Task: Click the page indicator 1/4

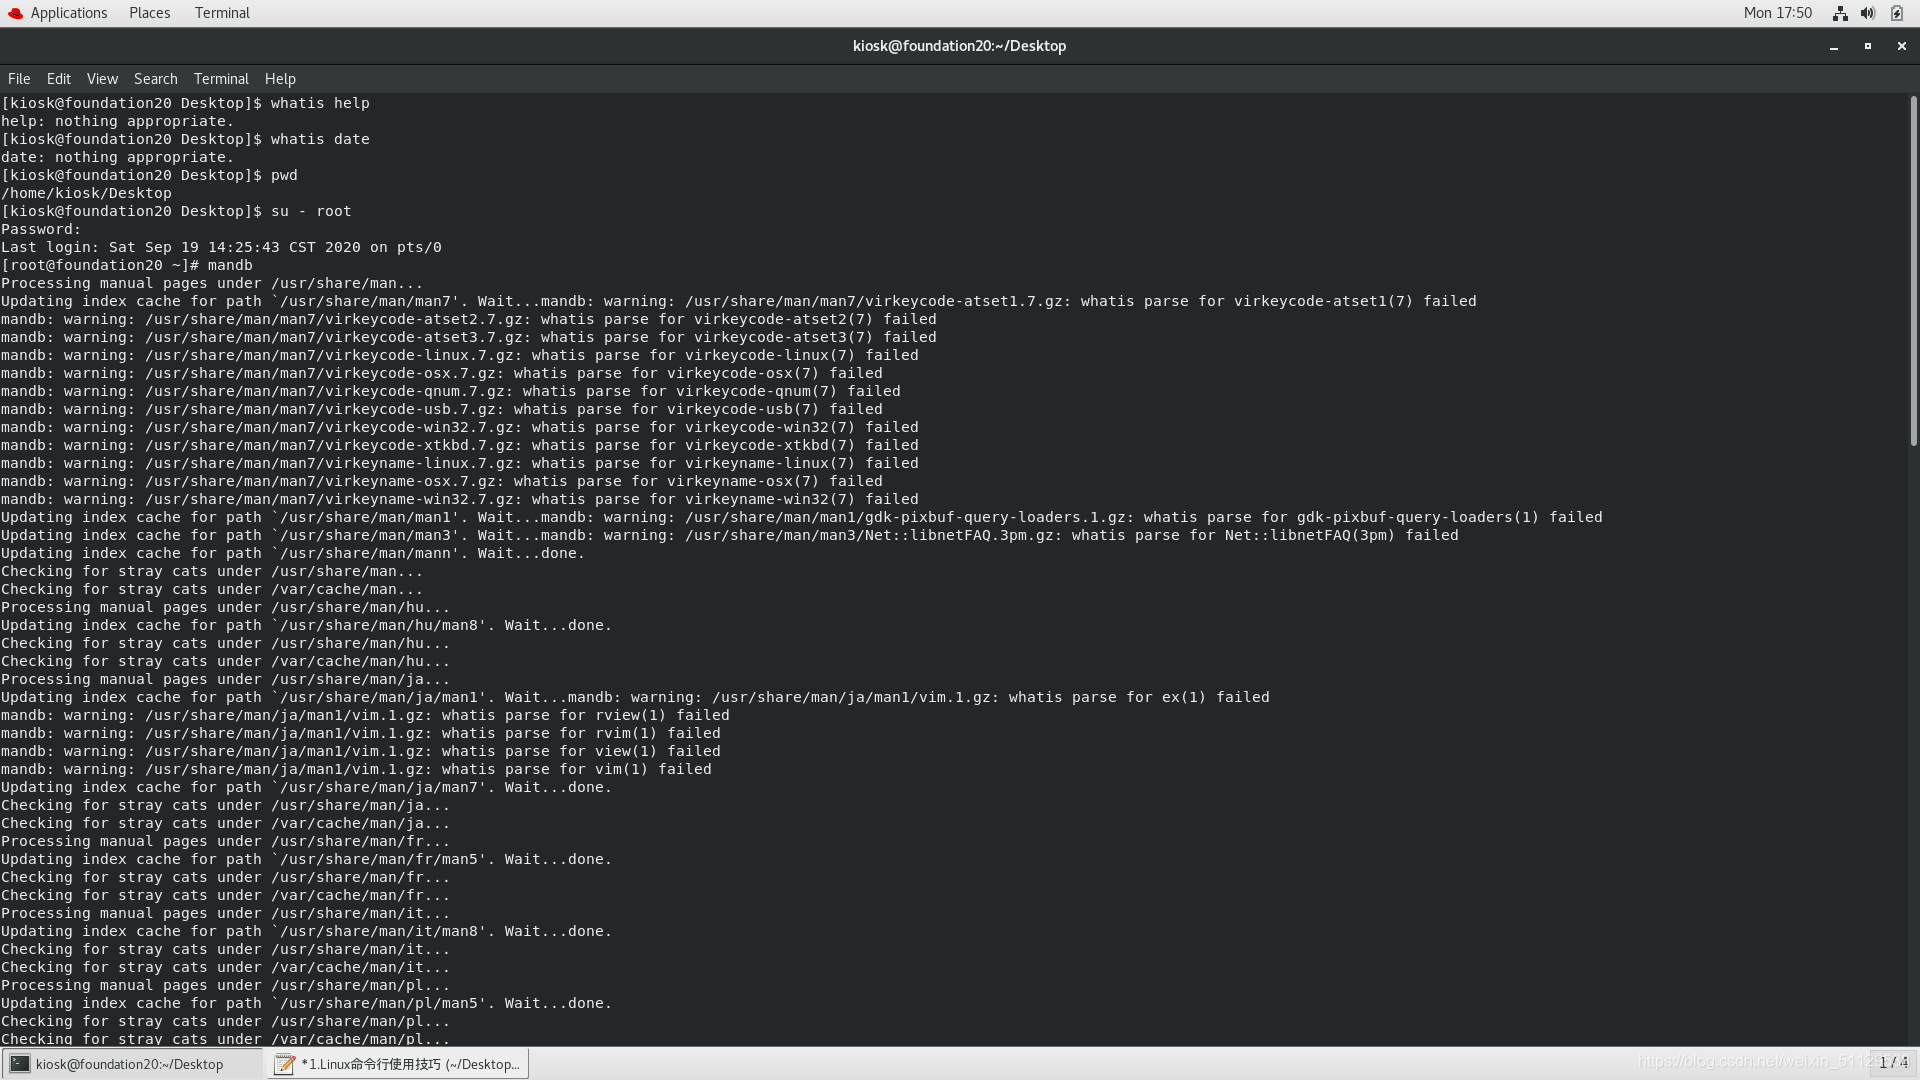Action: coord(1891,1063)
